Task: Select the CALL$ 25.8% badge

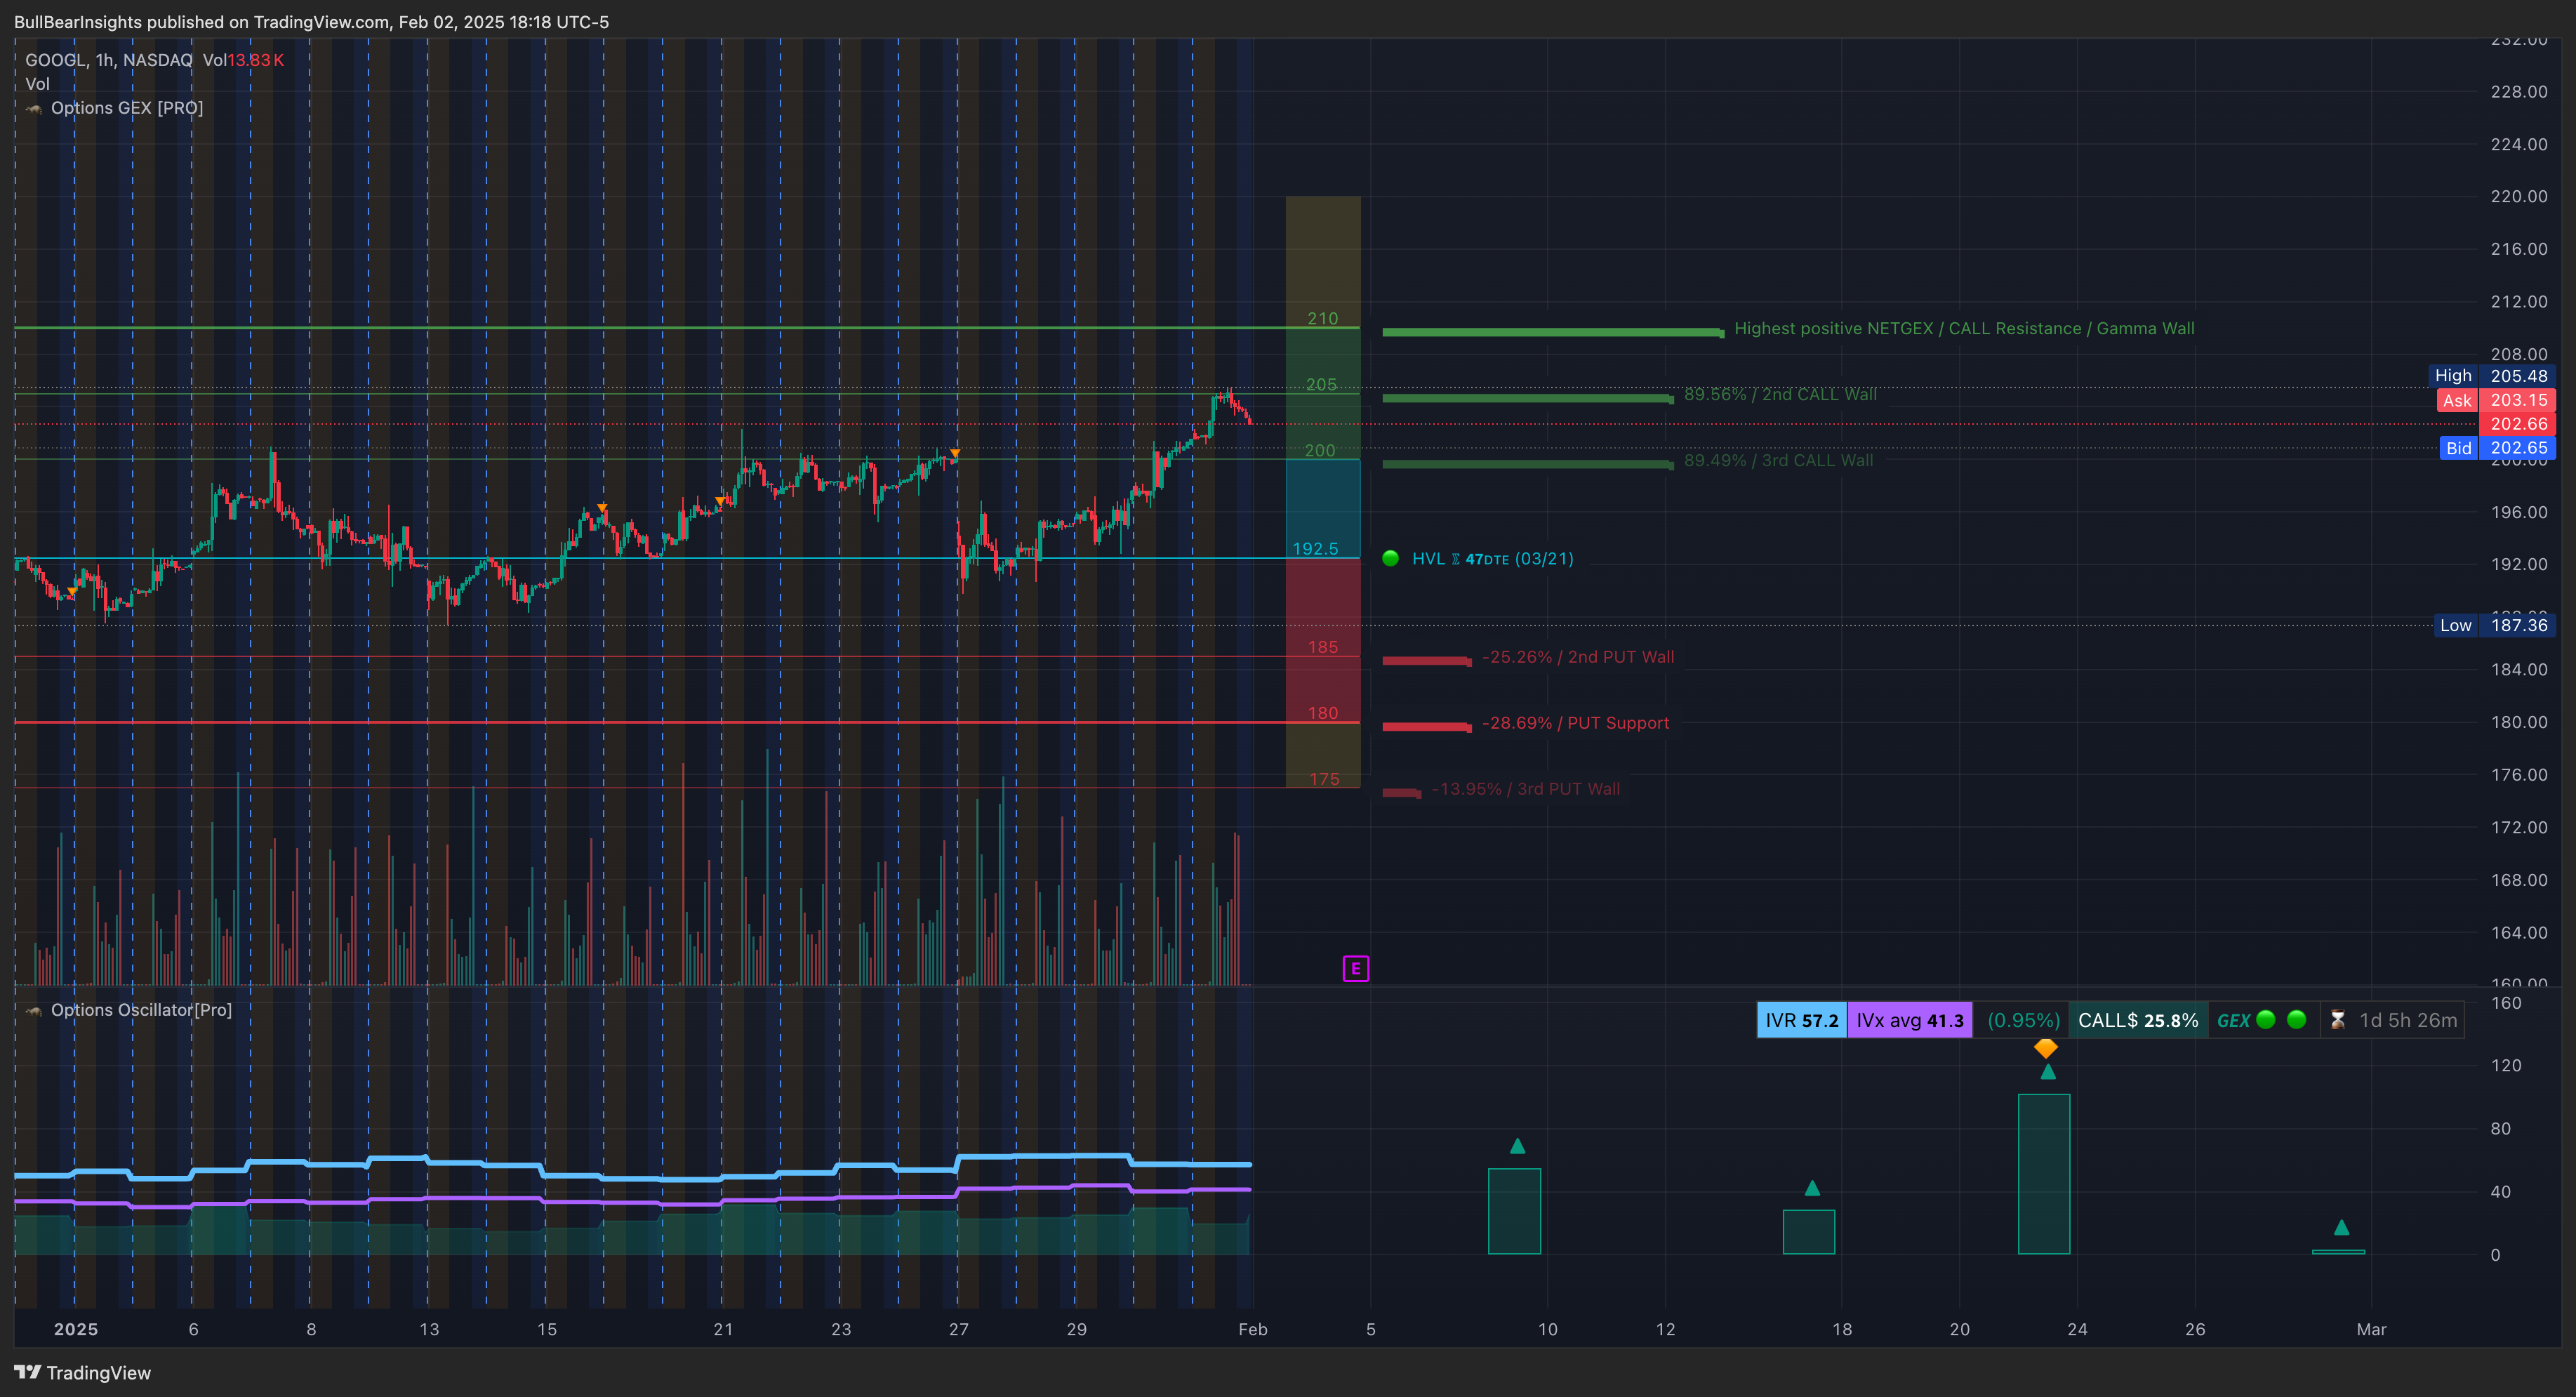Action: [x=2138, y=1020]
